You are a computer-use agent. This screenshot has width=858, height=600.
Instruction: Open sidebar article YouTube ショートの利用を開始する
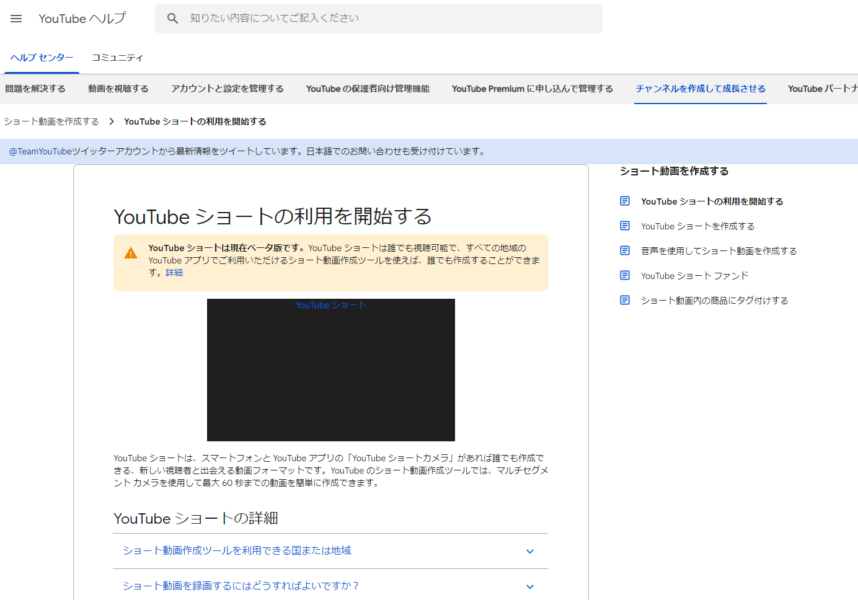[x=712, y=201]
